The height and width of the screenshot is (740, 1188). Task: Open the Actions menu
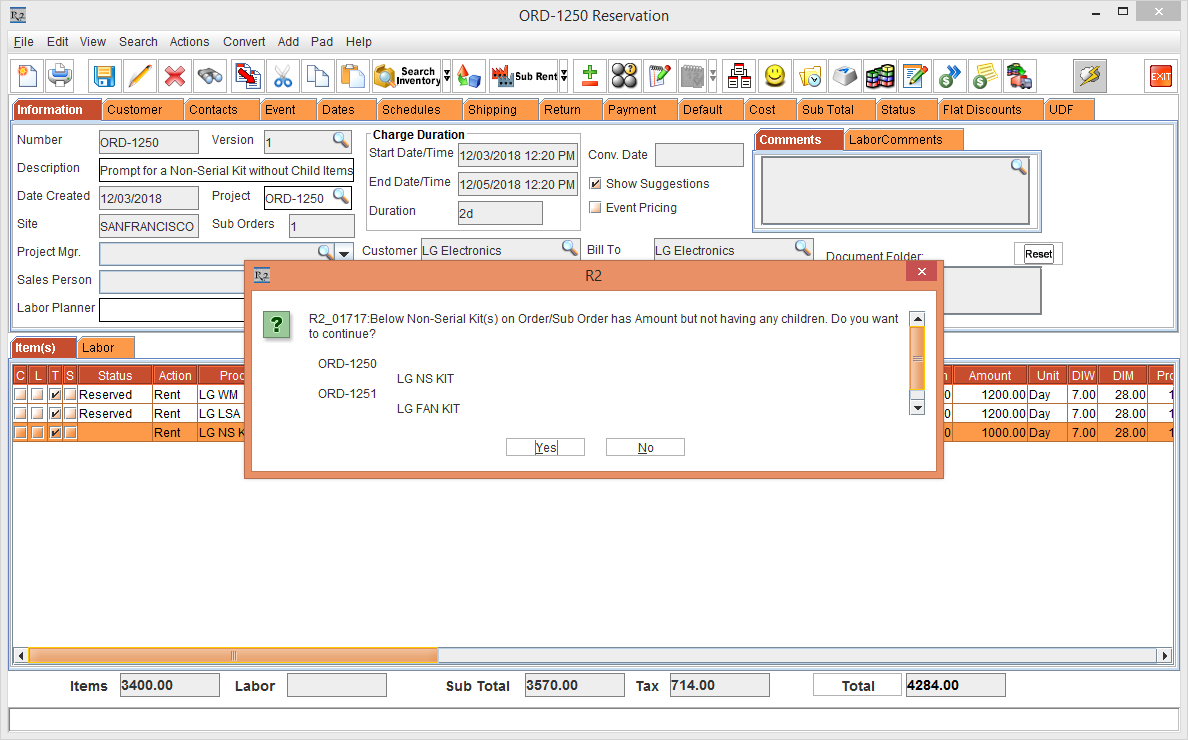(189, 42)
